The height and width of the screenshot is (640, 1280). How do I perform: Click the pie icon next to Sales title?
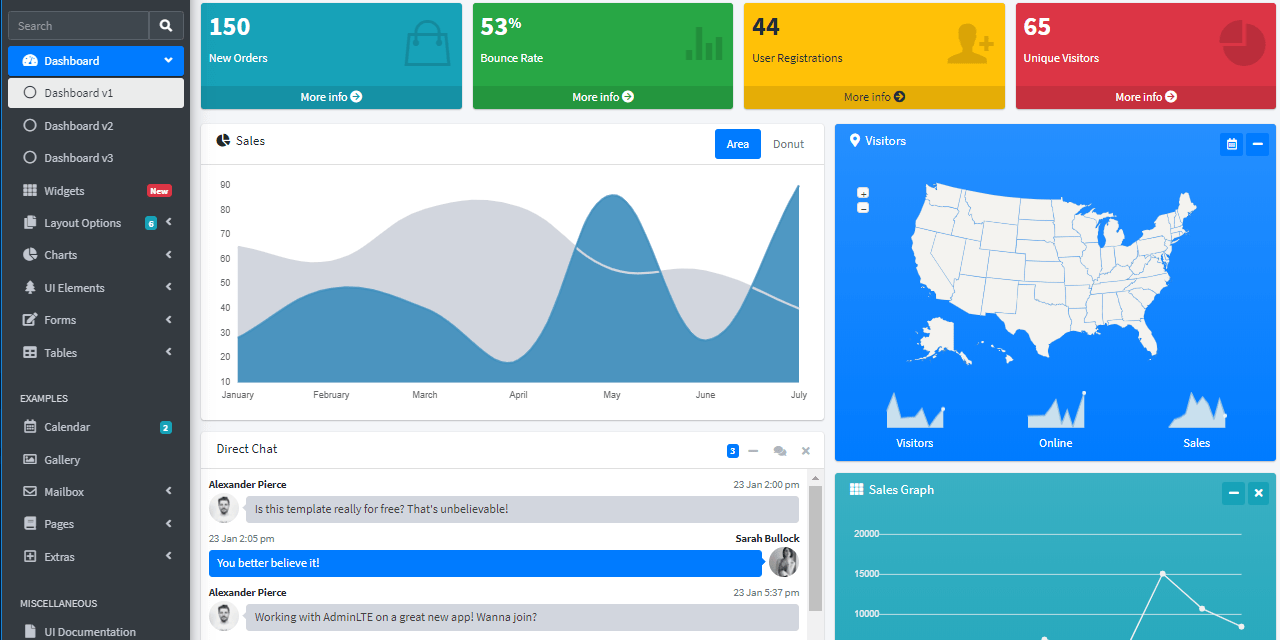pyautogui.click(x=222, y=140)
